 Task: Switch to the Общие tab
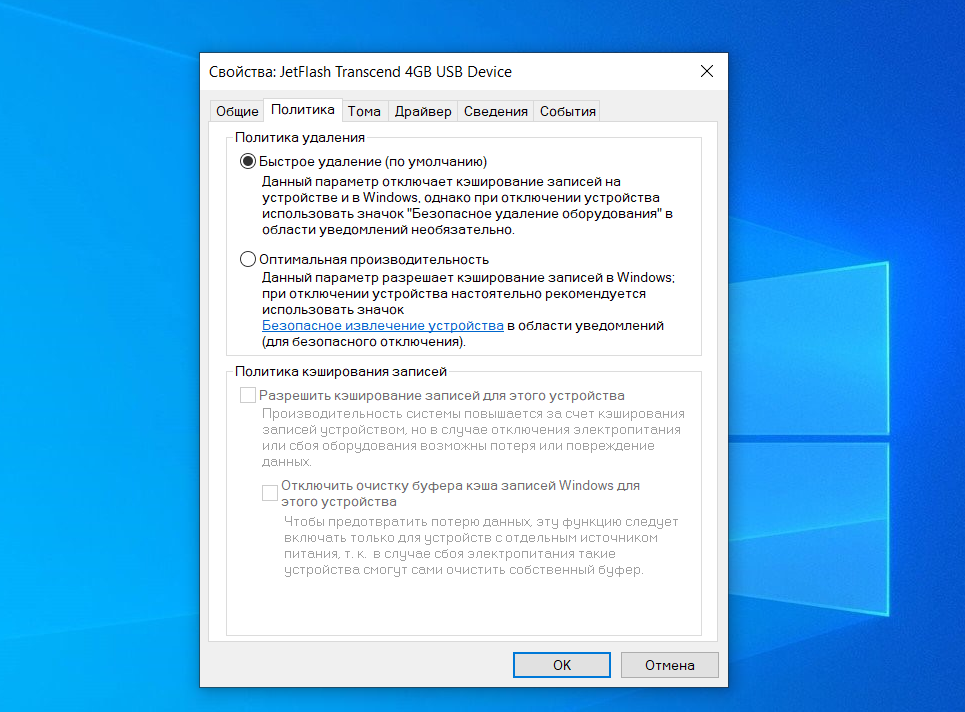(x=237, y=111)
